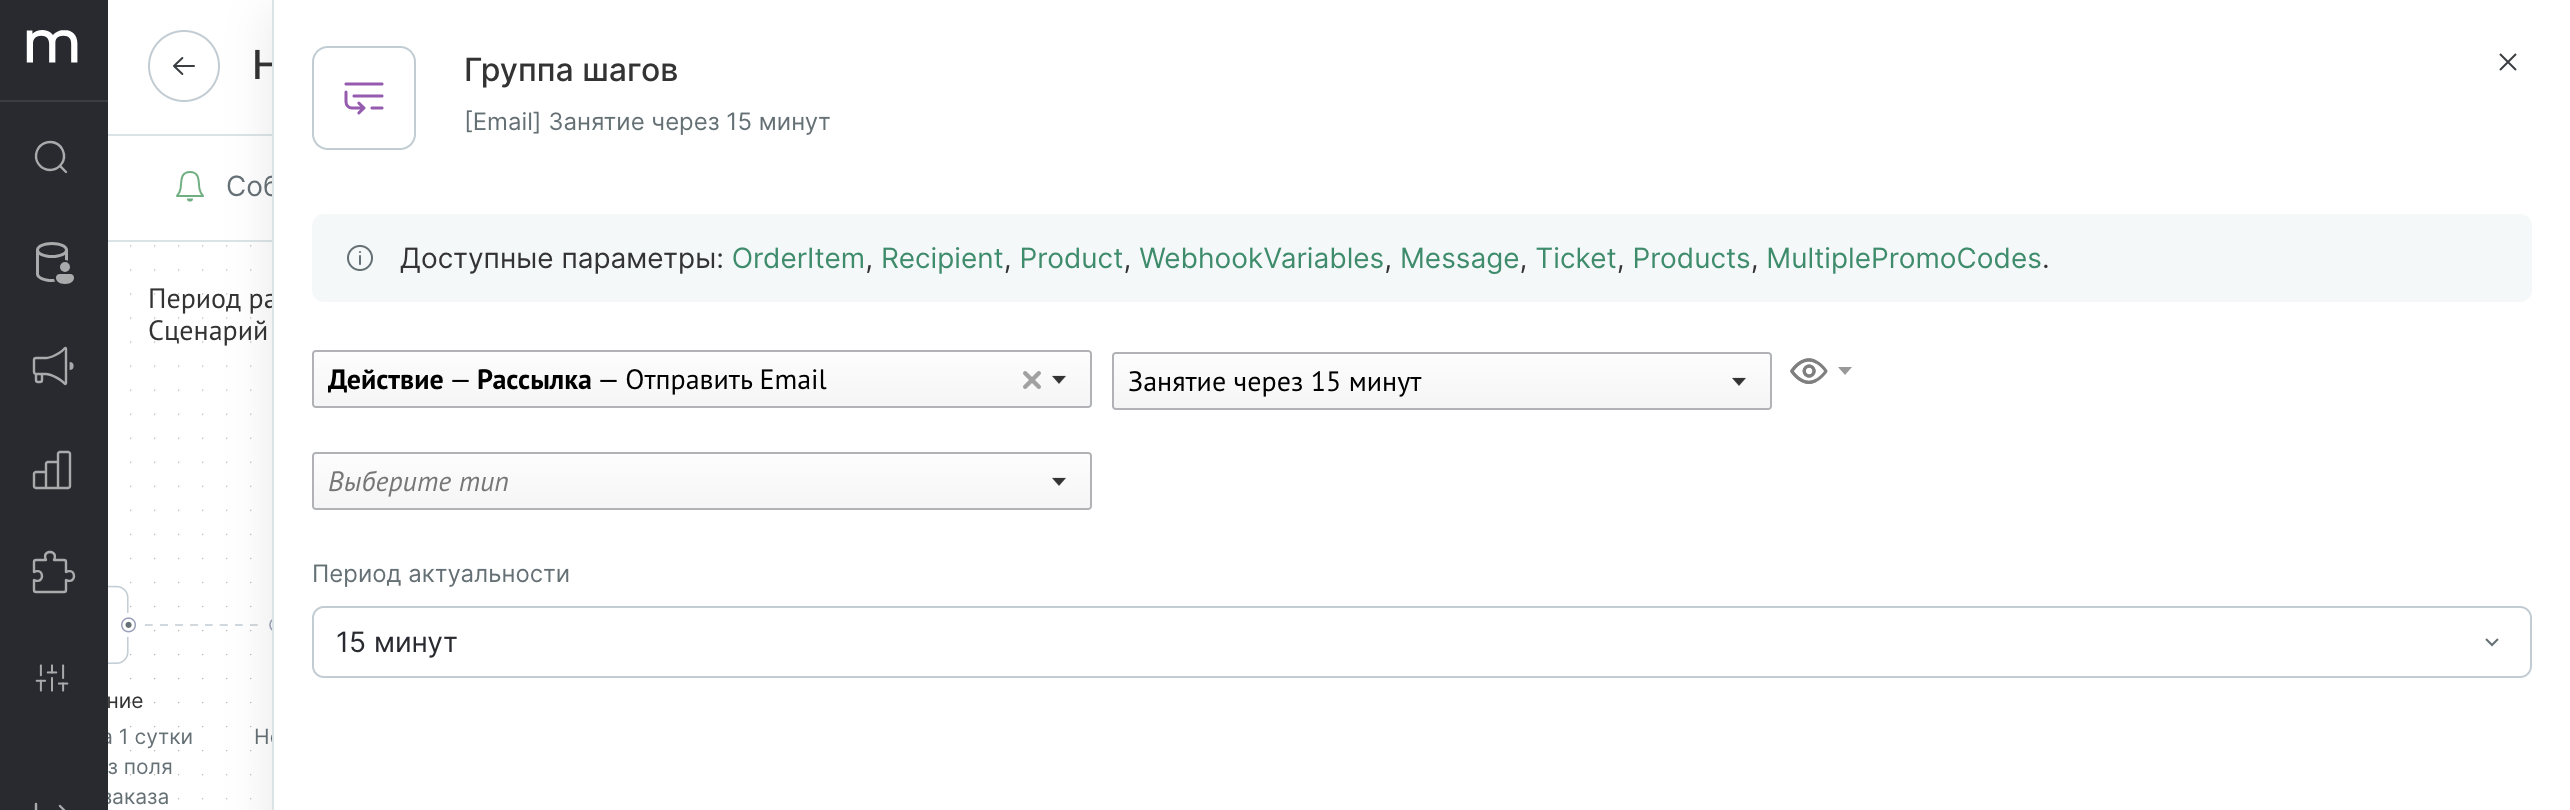Screen dimensions: 2570x810
Task: Open the mailing selection dropdown
Action: click(1441, 381)
